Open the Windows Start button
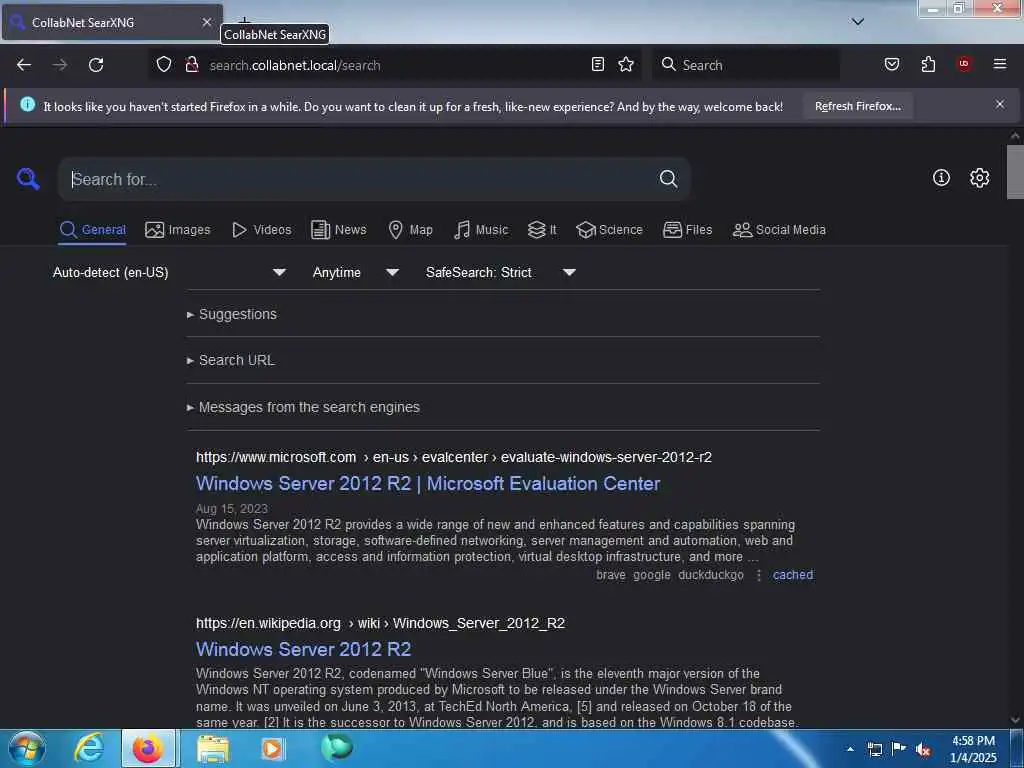Viewport: 1024px width, 768px height. (x=27, y=748)
